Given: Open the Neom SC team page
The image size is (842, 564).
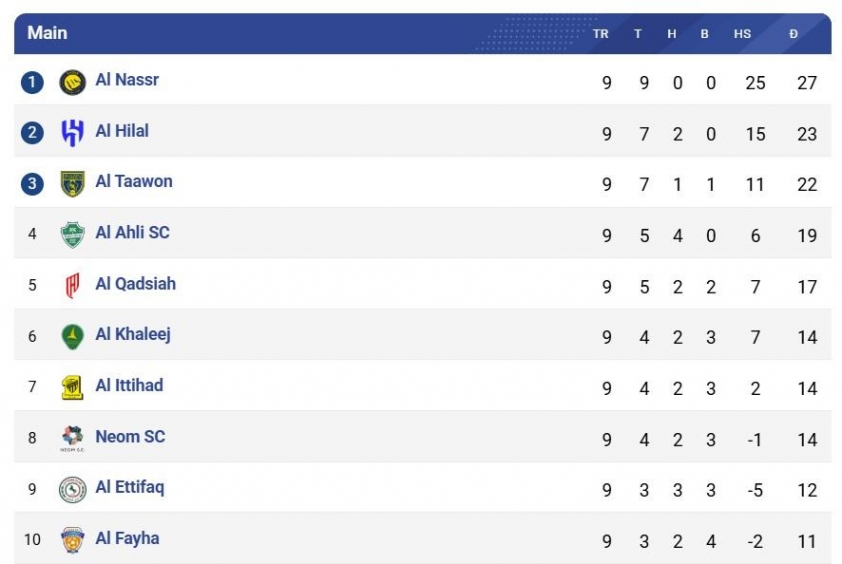Looking at the screenshot, I should point(130,437).
